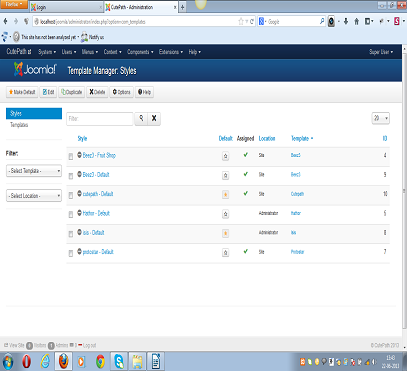Open a new browser tab with plus button
The height and width of the screenshot is (371, 407).
[x=183, y=7]
